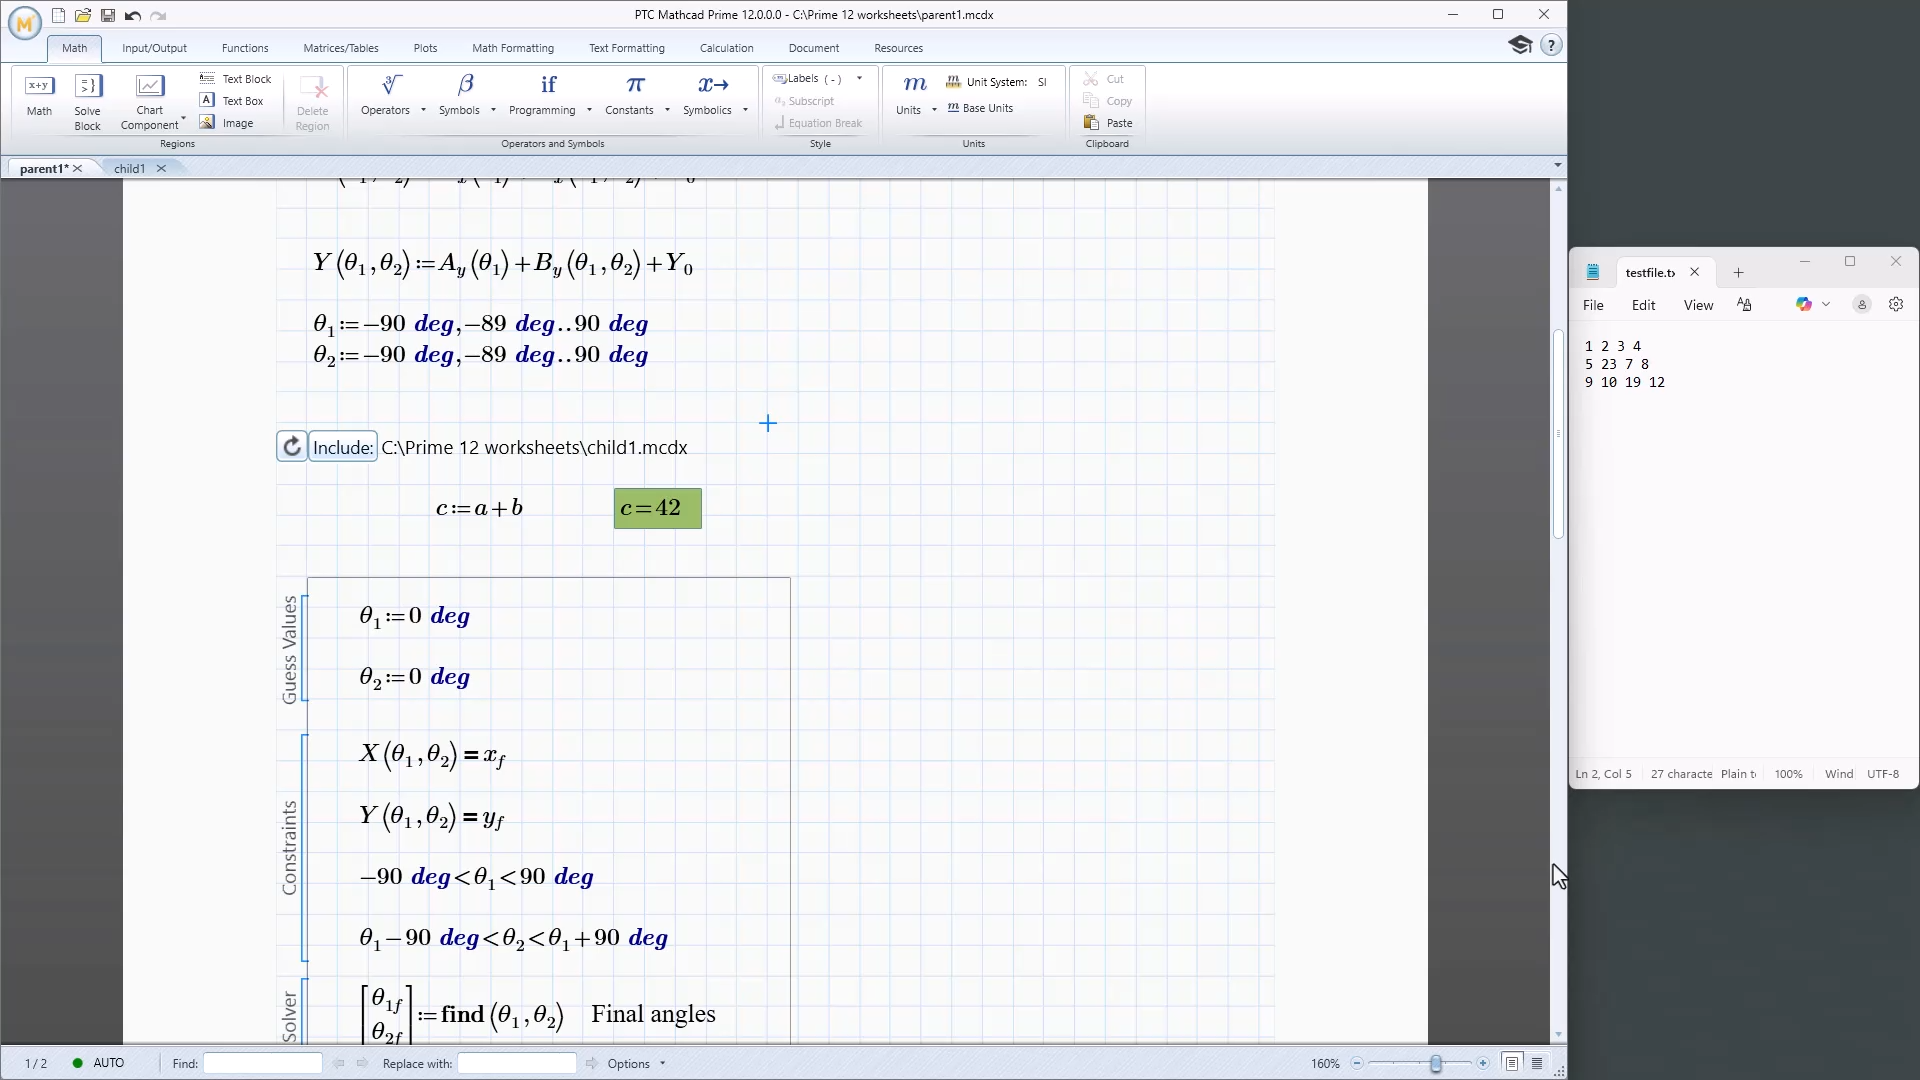
Task: Refresh the included child1 worksheet
Action: [x=292, y=447]
